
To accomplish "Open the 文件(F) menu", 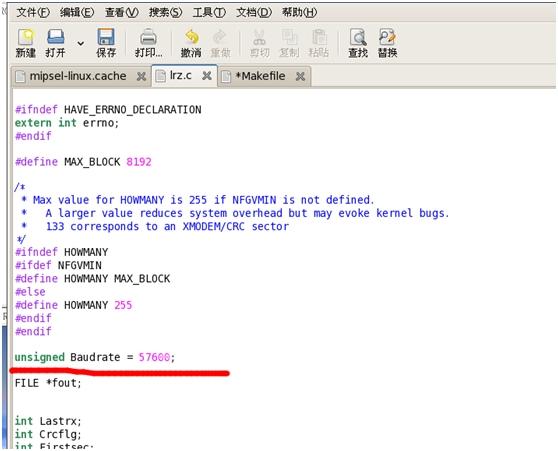I will 33,12.
